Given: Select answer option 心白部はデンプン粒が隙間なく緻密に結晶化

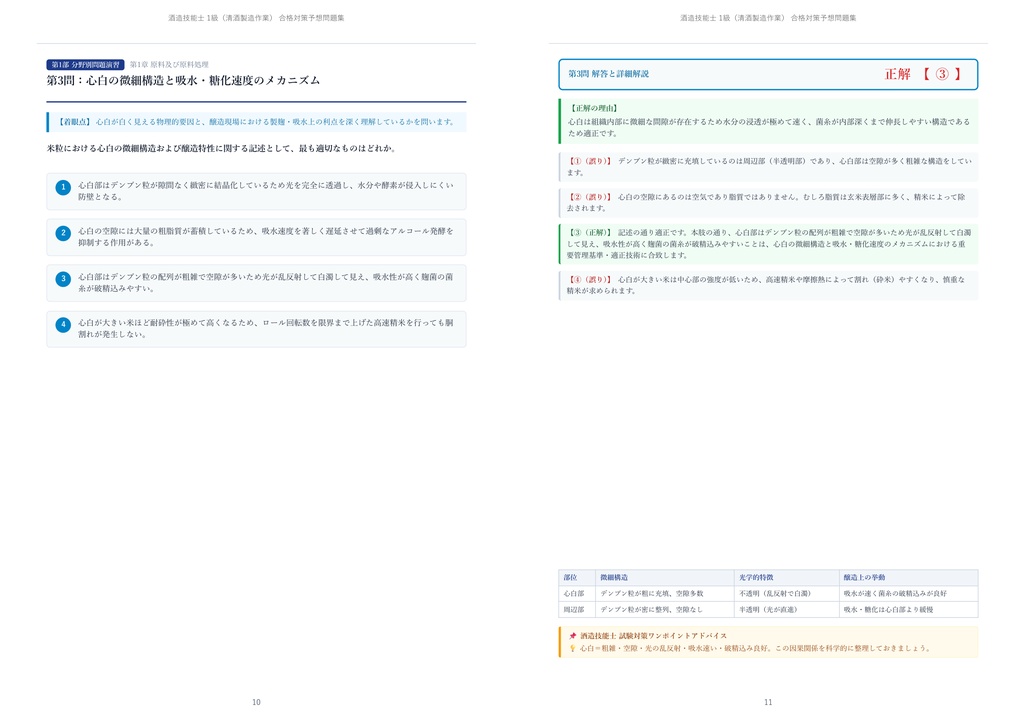Looking at the screenshot, I should click(256, 191).
